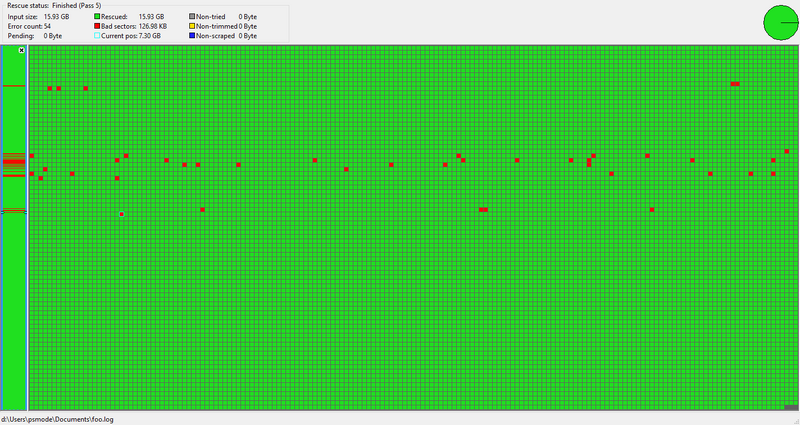The height and width of the screenshot is (425, 800).
Task: Click the thick red band in overview bar
Action: (x=14, y=162)
